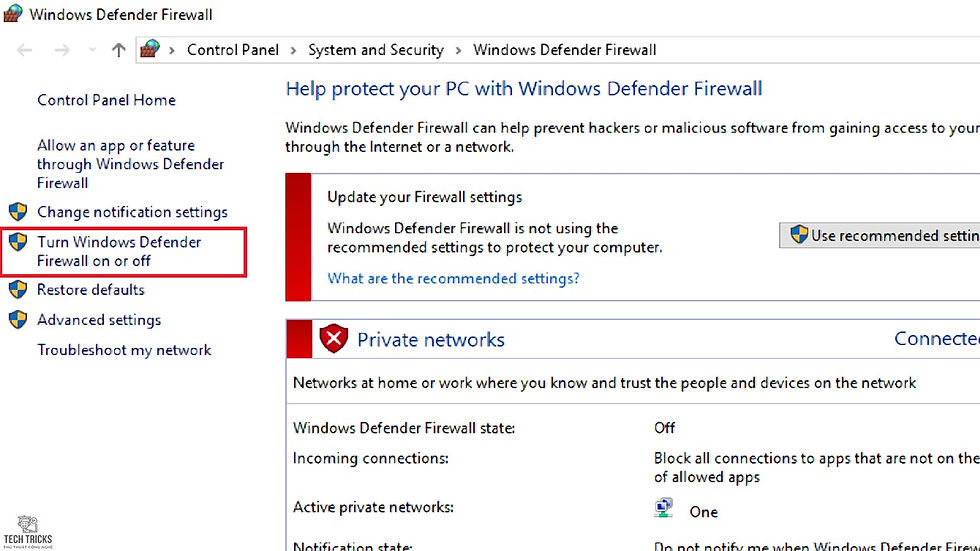
Task: Expand the chevron after Control Panel
Action: point(293,51)
